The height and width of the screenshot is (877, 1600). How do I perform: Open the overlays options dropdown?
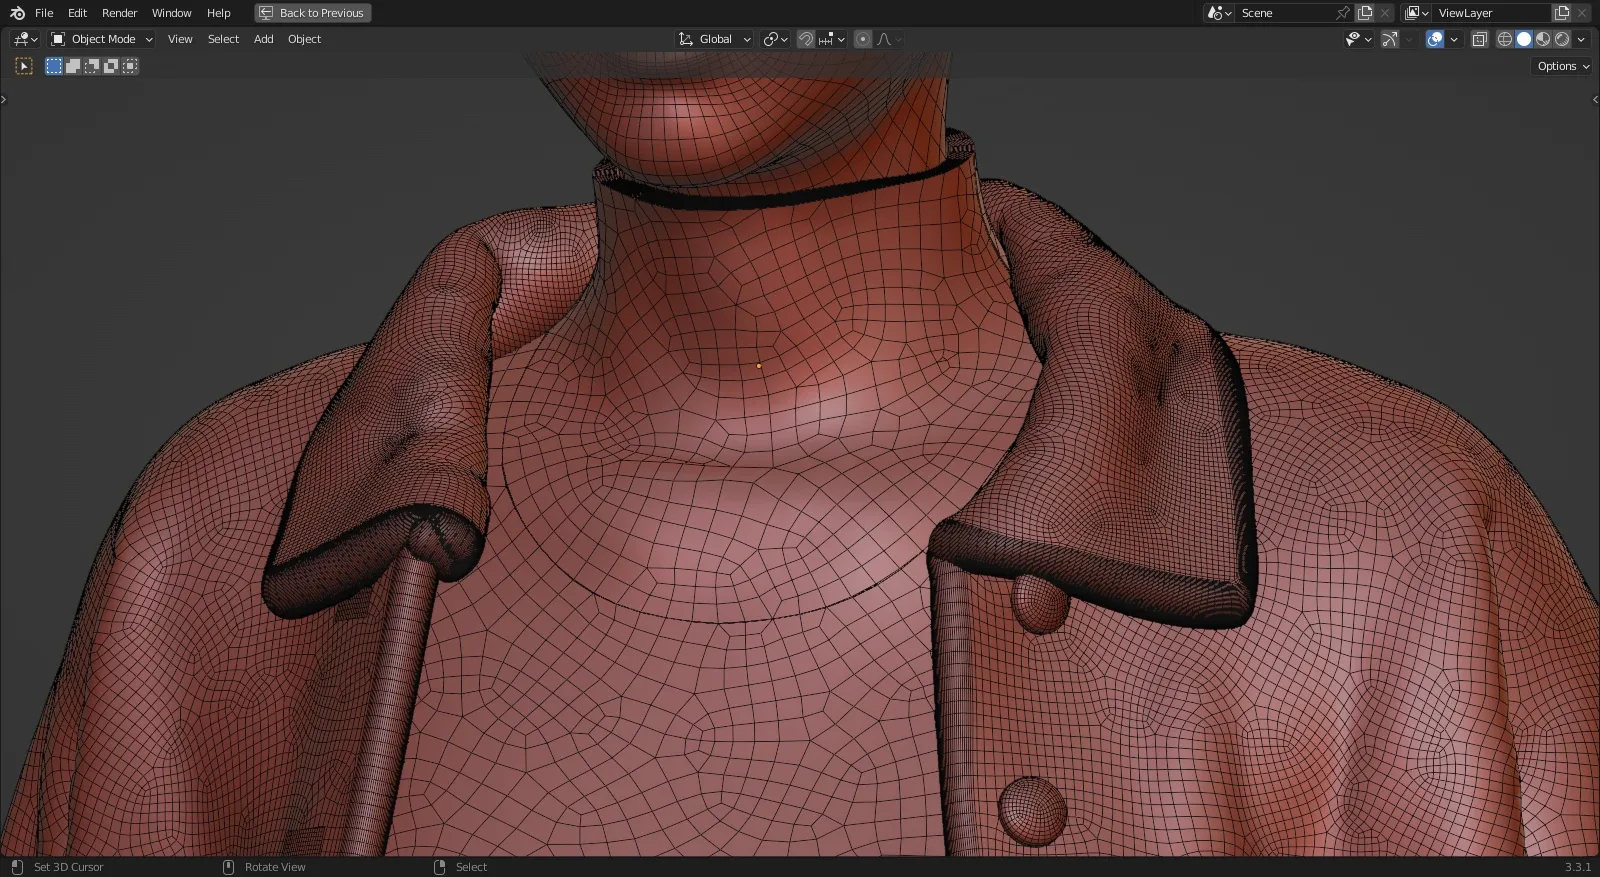coord(1454,39)
